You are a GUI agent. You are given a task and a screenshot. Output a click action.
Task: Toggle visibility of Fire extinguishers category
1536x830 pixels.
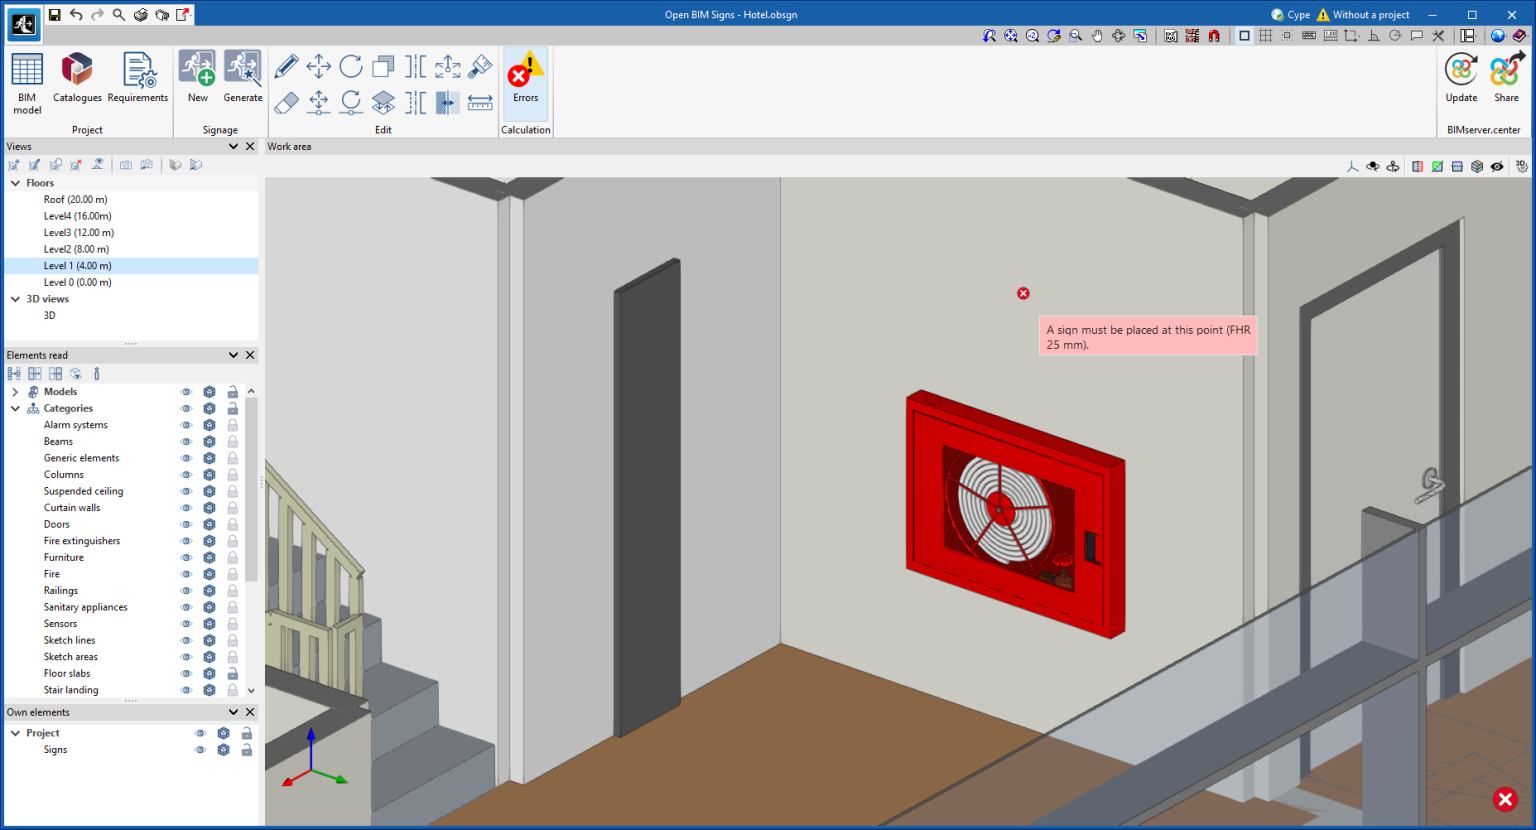(186, 540)
